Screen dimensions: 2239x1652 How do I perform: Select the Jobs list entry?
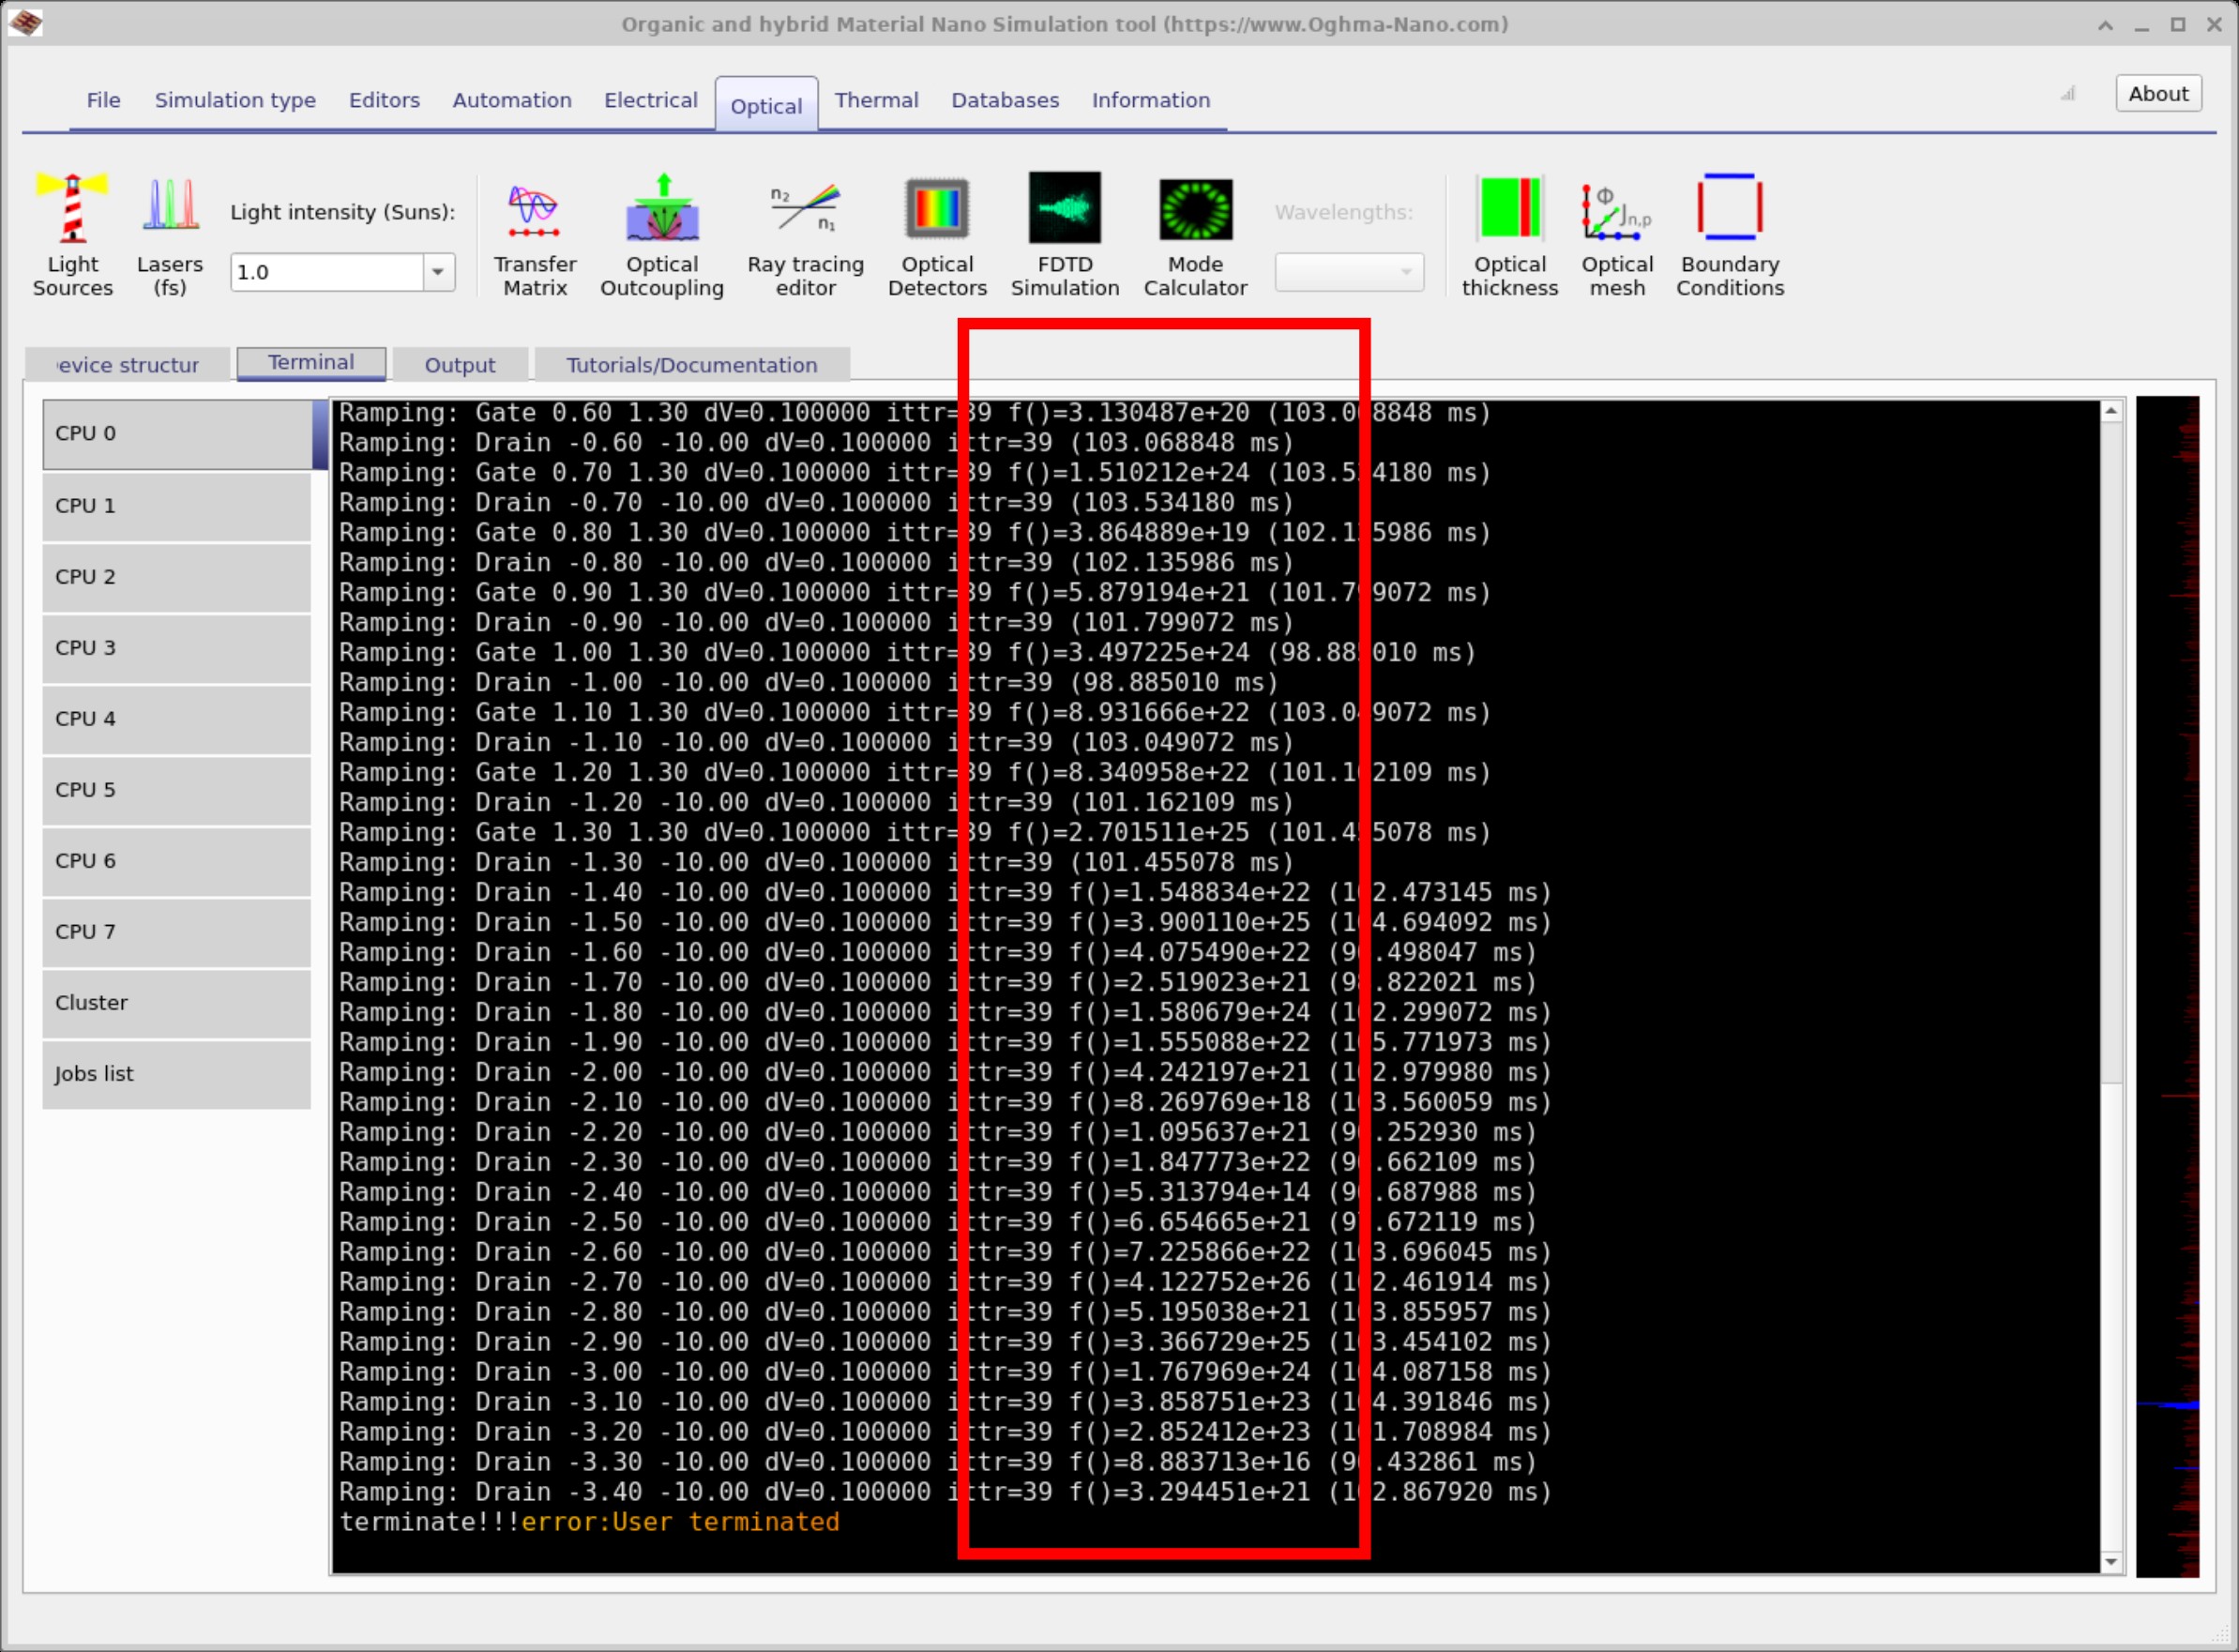click(x=177, y=1074)
